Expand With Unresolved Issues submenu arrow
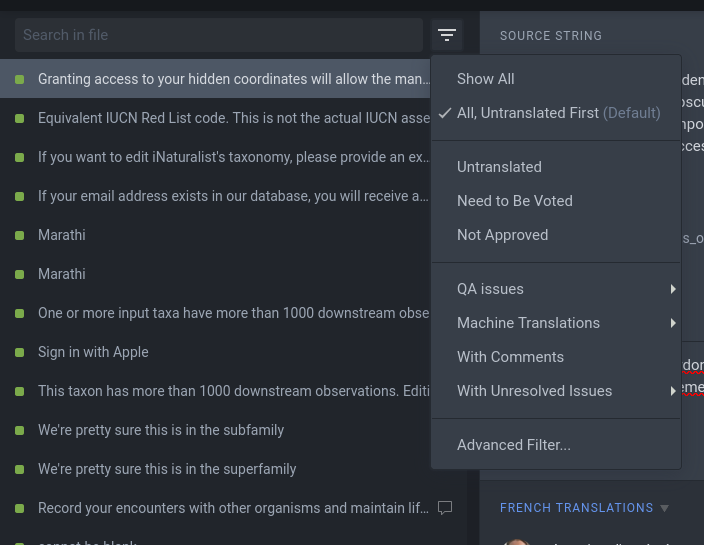 point(673,391)
